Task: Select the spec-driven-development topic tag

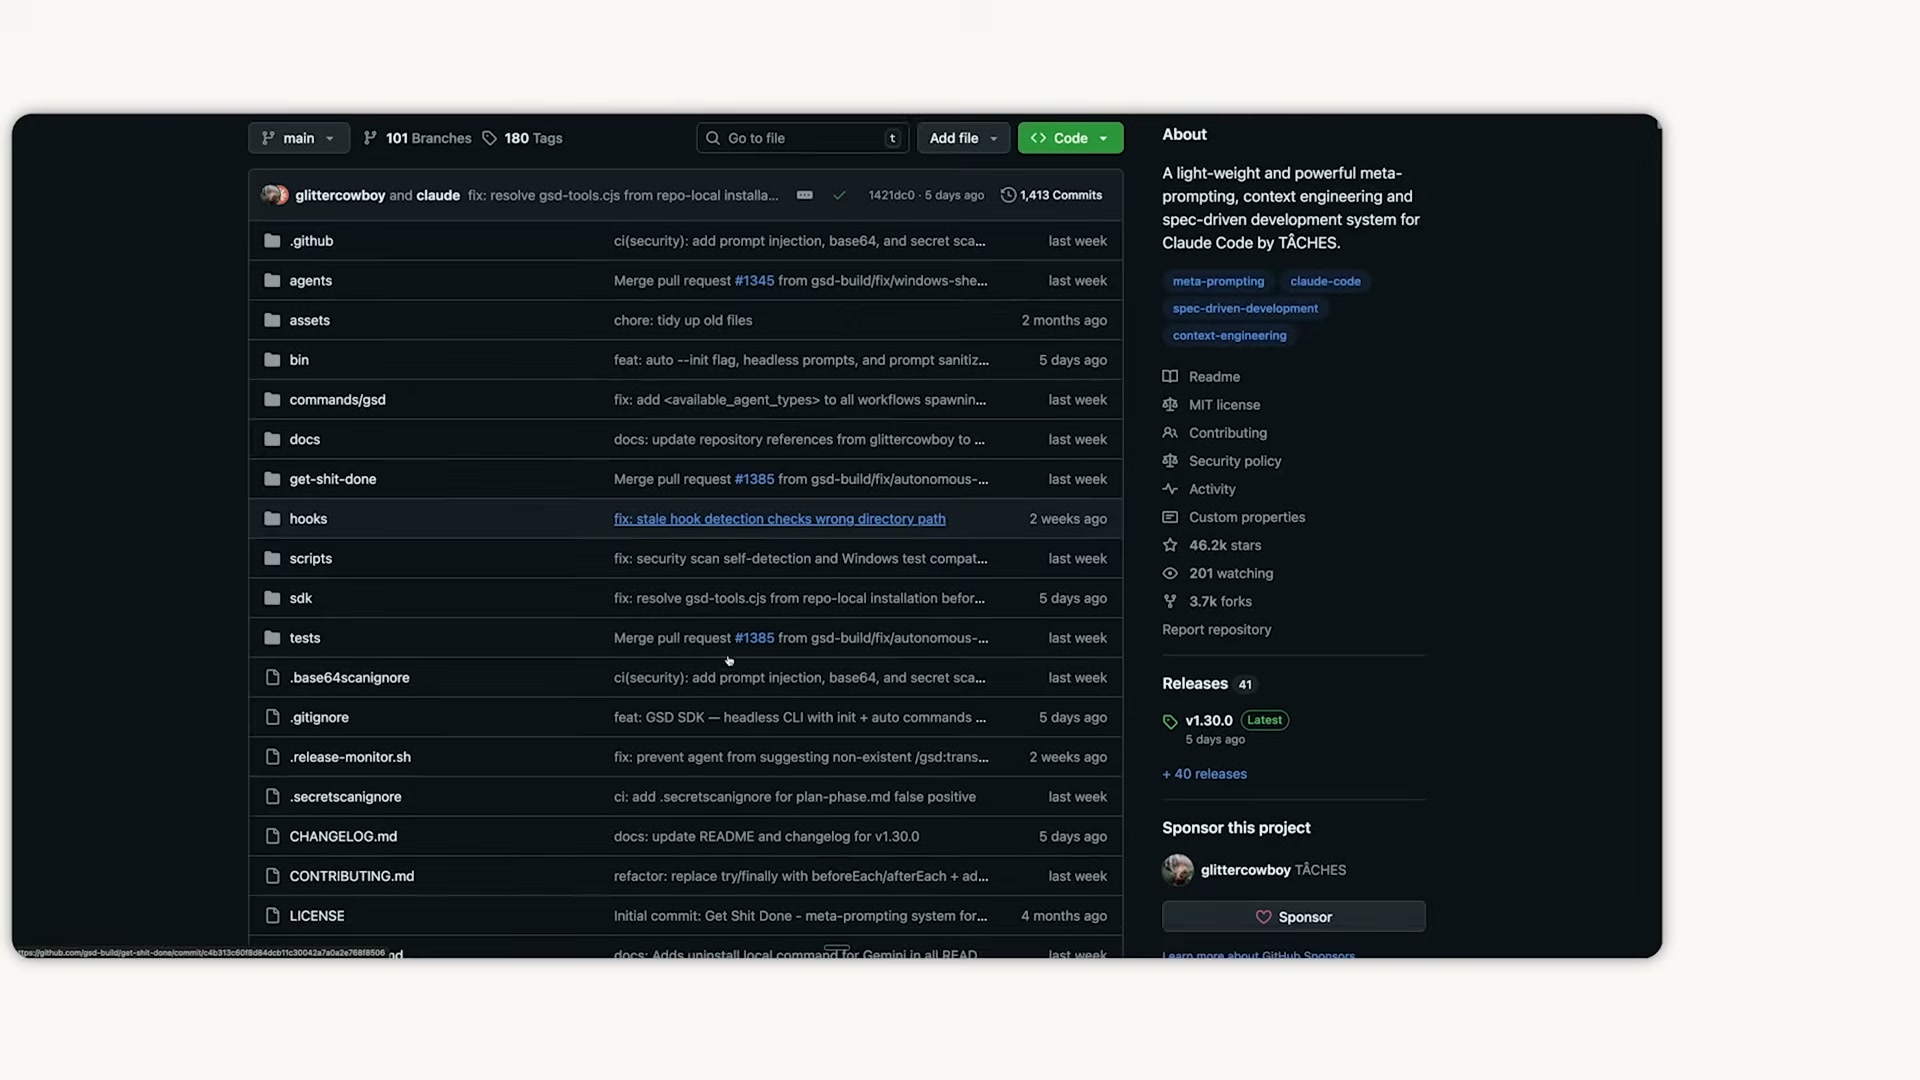Action: (x=1245, y=308)
